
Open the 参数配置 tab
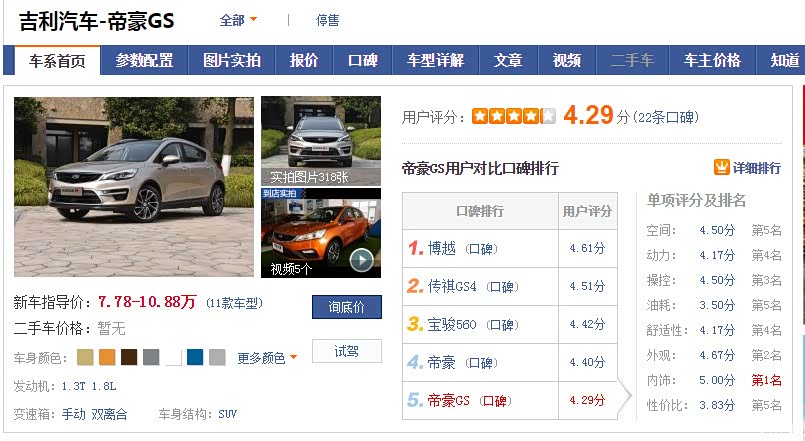coord(144,61)
